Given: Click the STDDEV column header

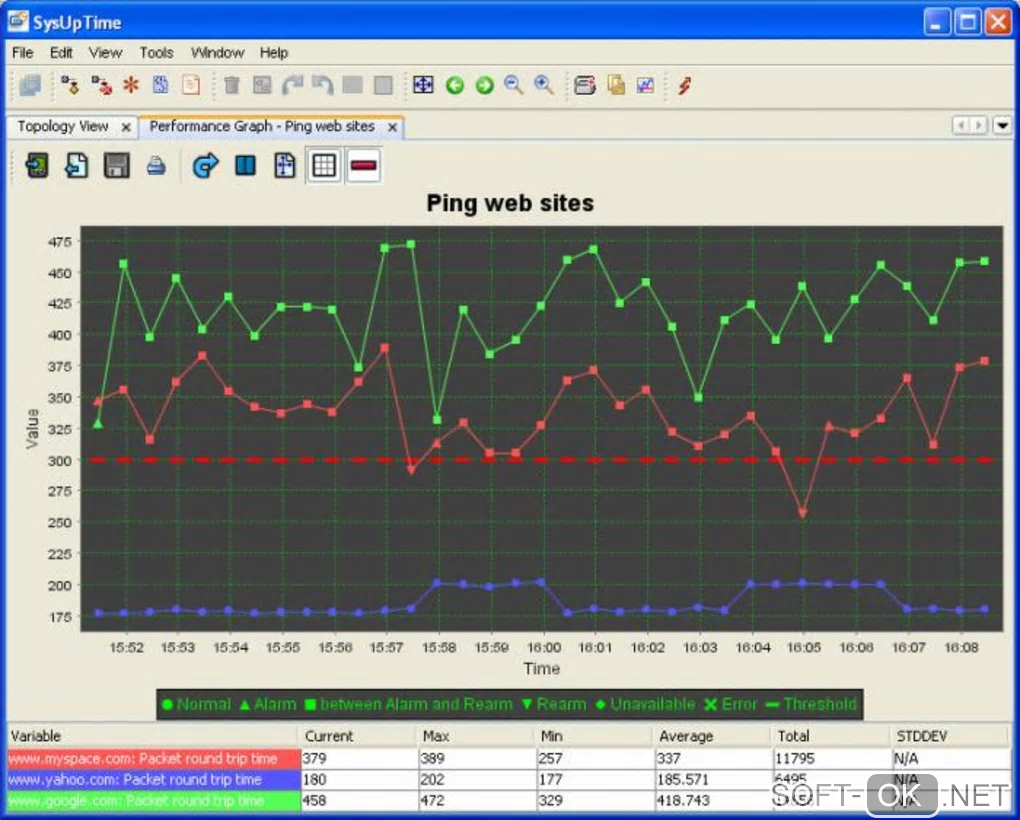Looking at the screenshot, I should pyautogui.click(x=950, y=736).
